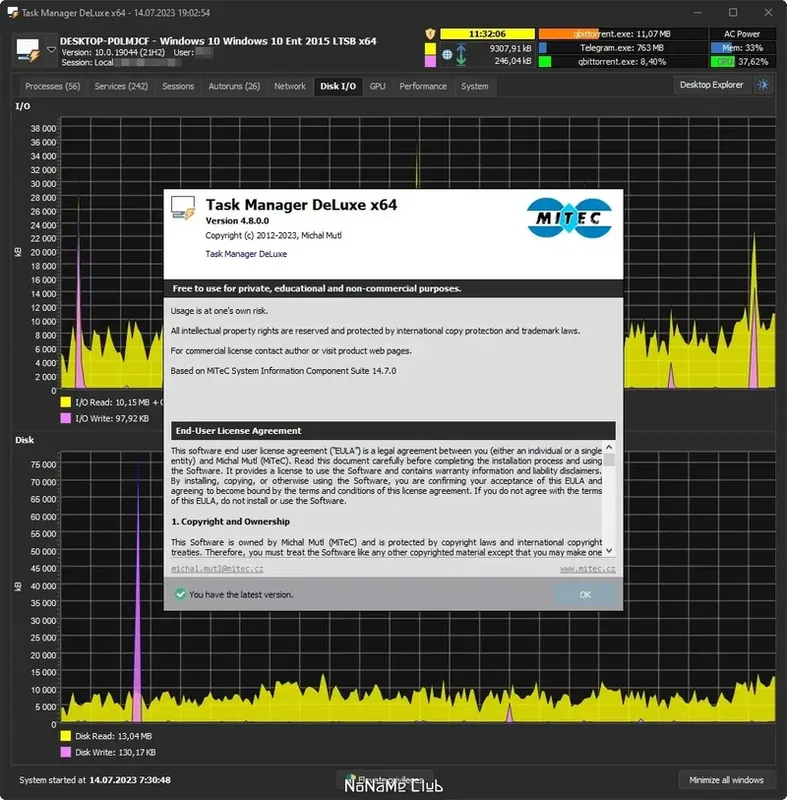Screen dimensions: 787x800
Task: Click the pink swatch beside 246,04 kB
Action: [430, 61]
